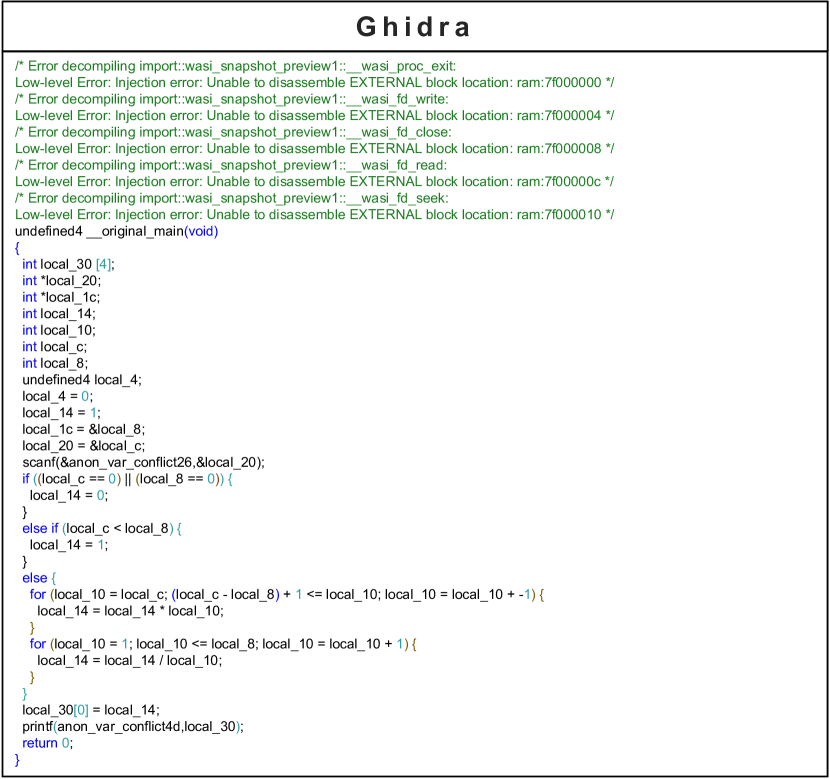Click the 'else if (local_c < local_8)' line
830x779 pixels.
(x=102, y=528)
